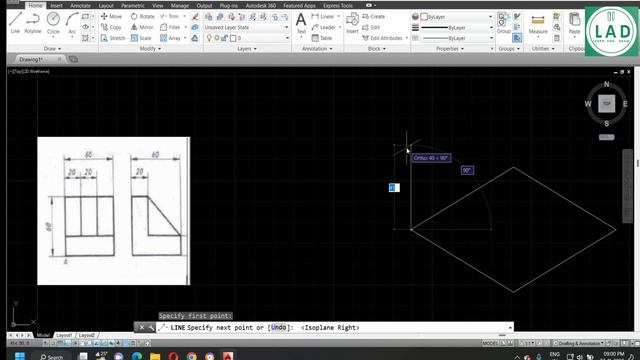Image resolution: width=640 pixels, height=360 pixels.
Task: Activate the Stretch command
Action: coord(113,38)
